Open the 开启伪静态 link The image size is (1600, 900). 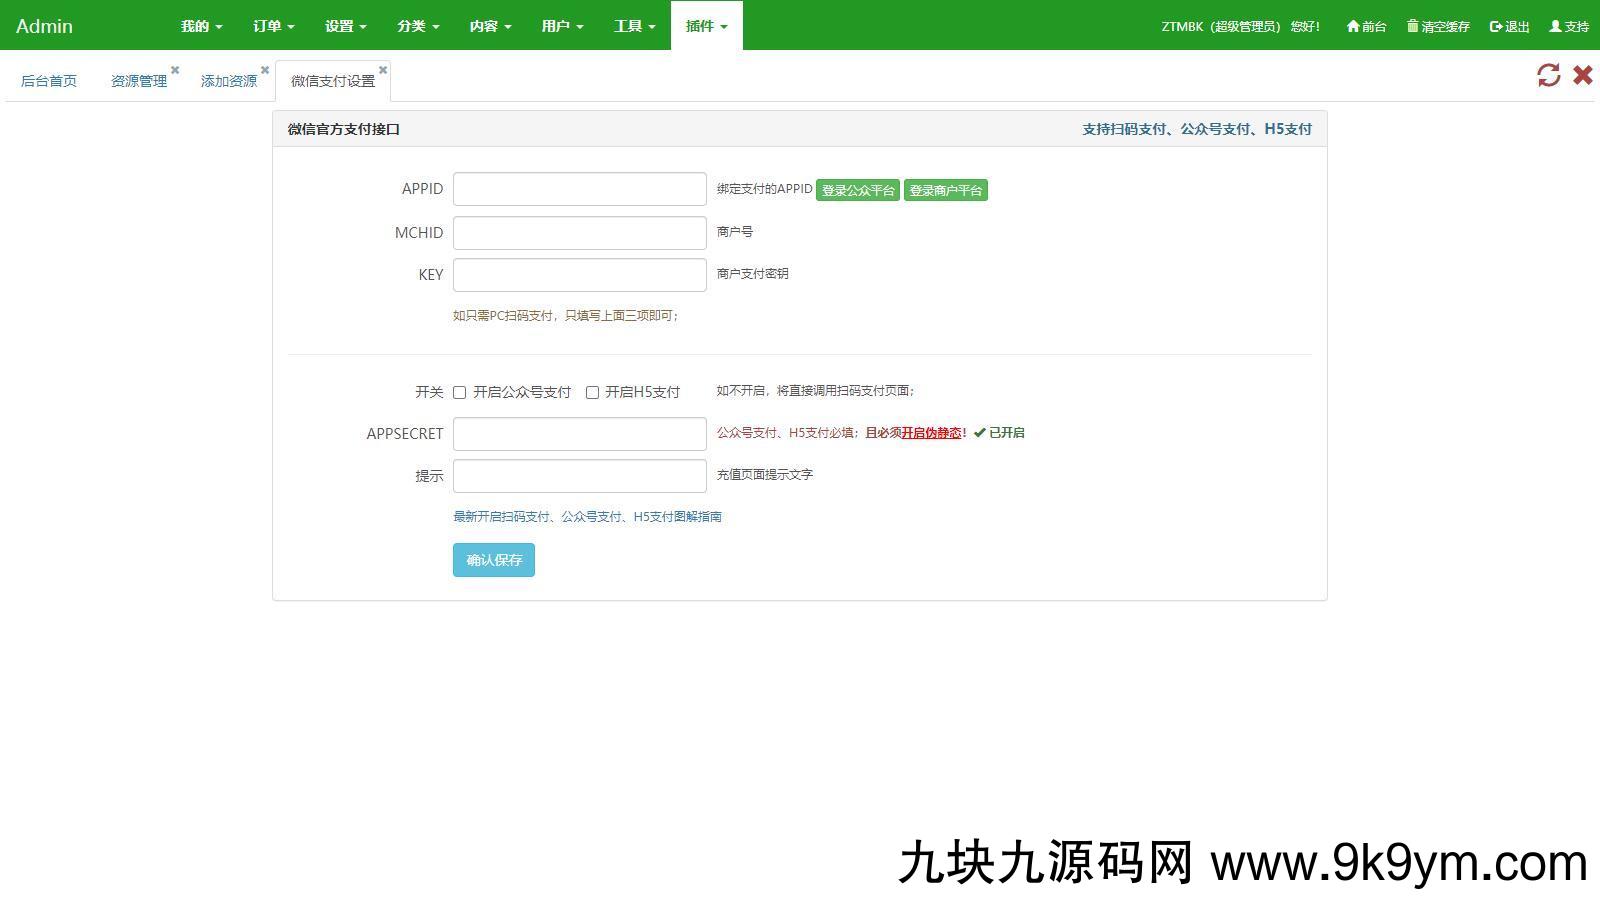point(931,433)
